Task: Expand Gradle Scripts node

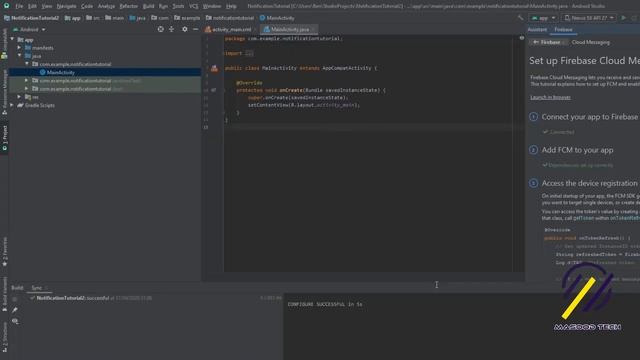Action: 12,105
